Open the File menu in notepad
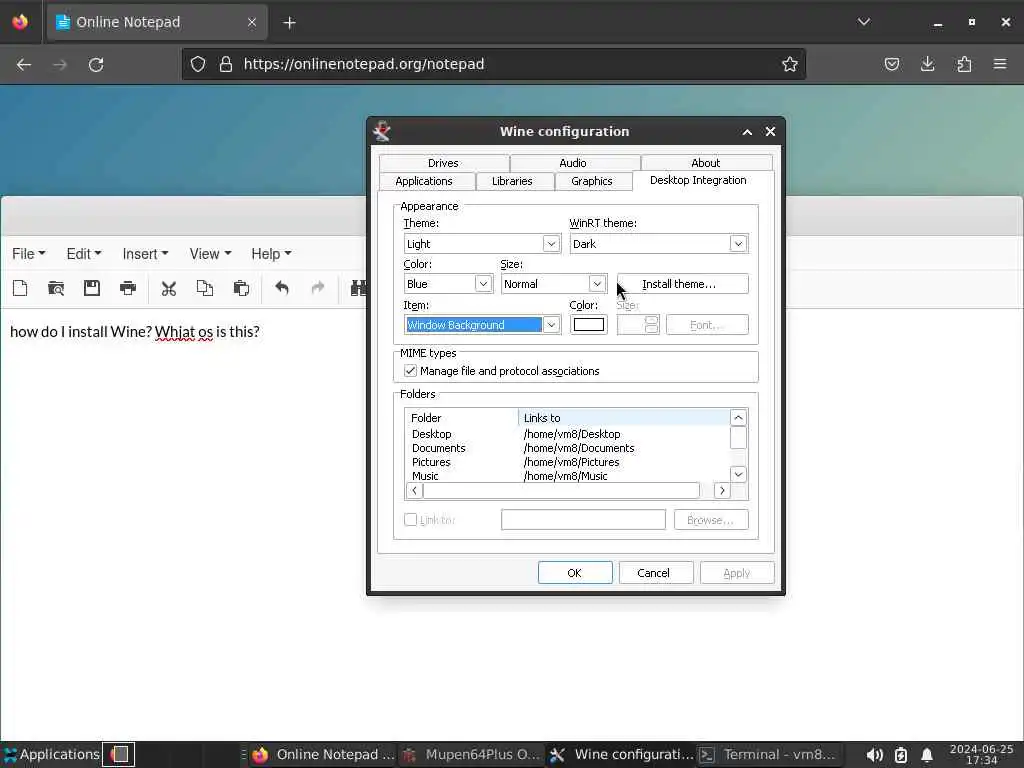 (28, 254)
